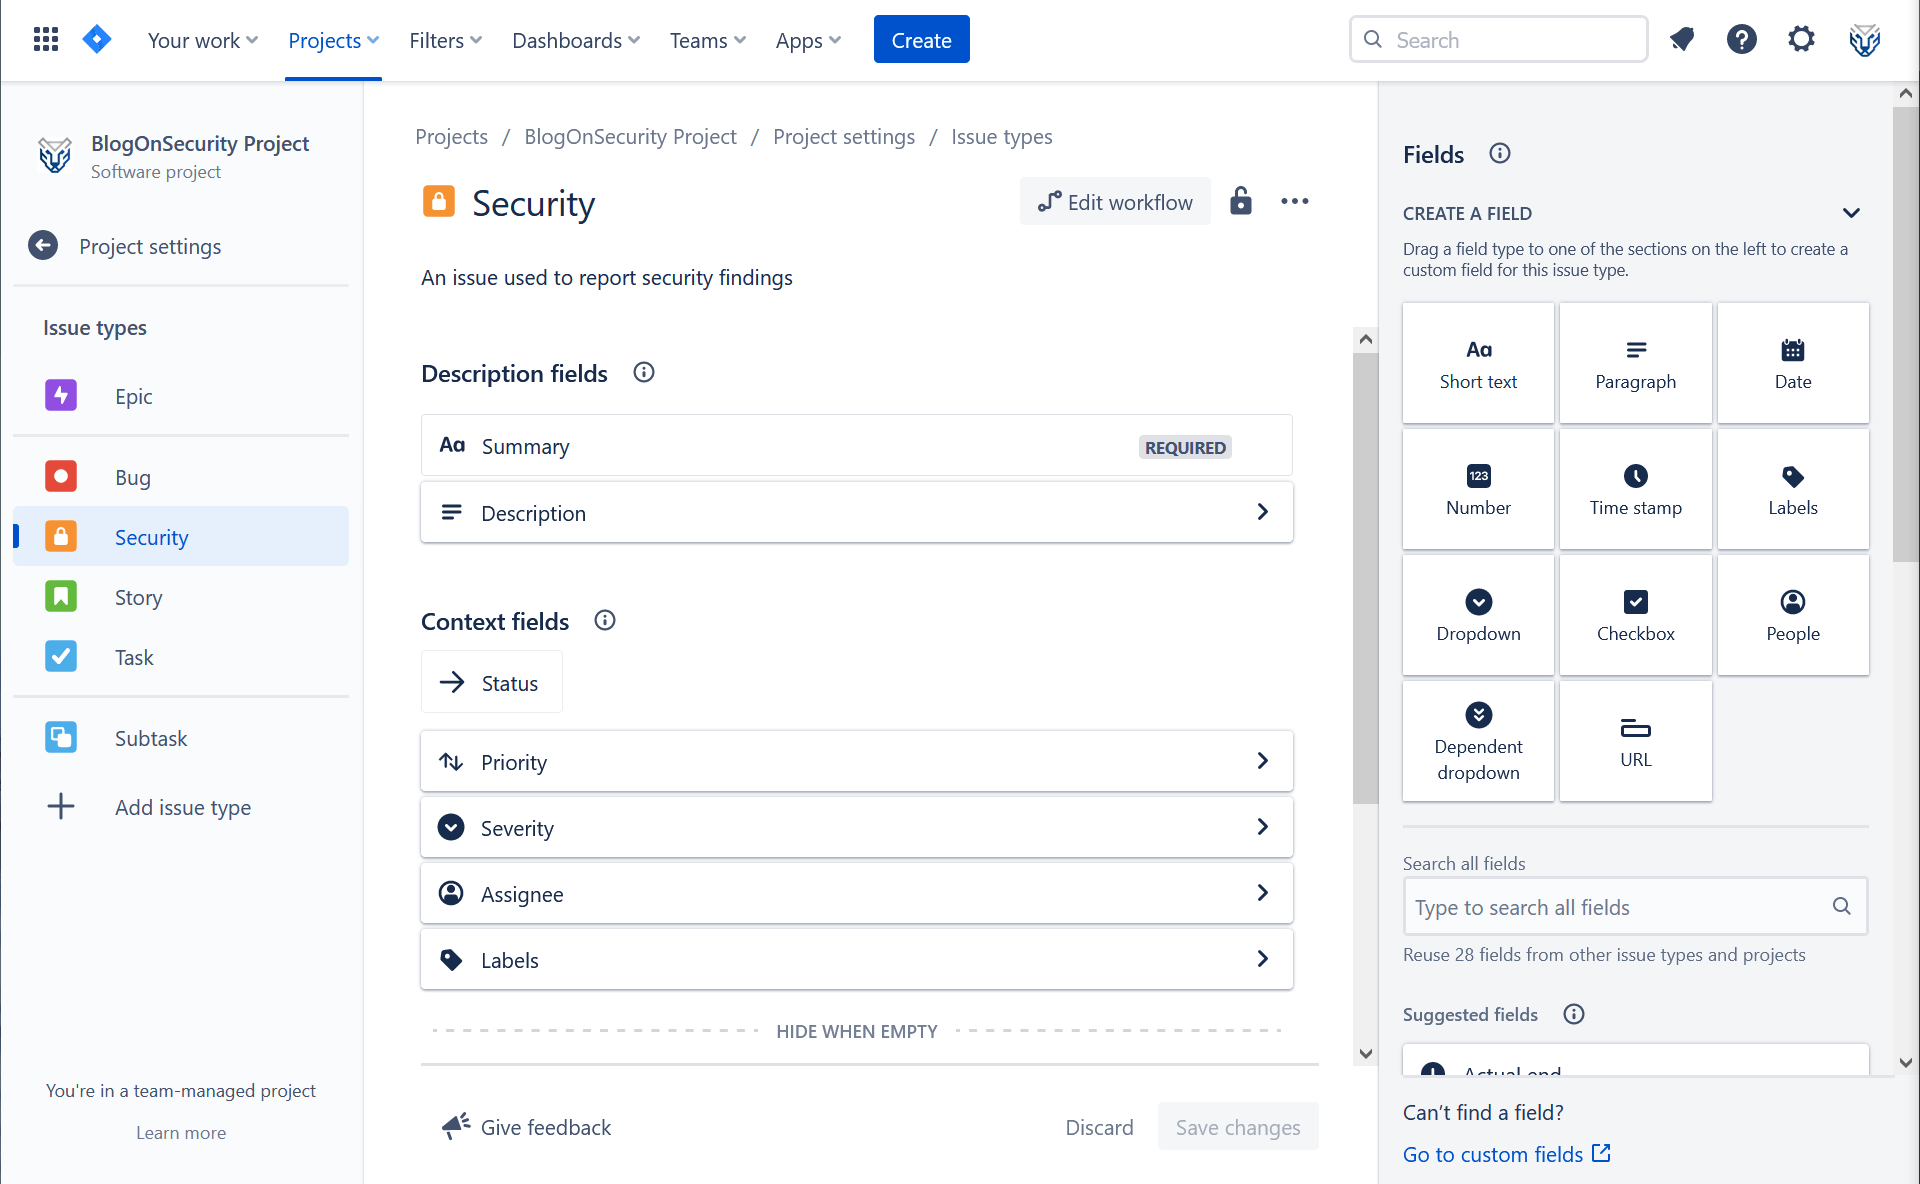
Task: Click the app switcher grid icon
Action: [45, 39]
